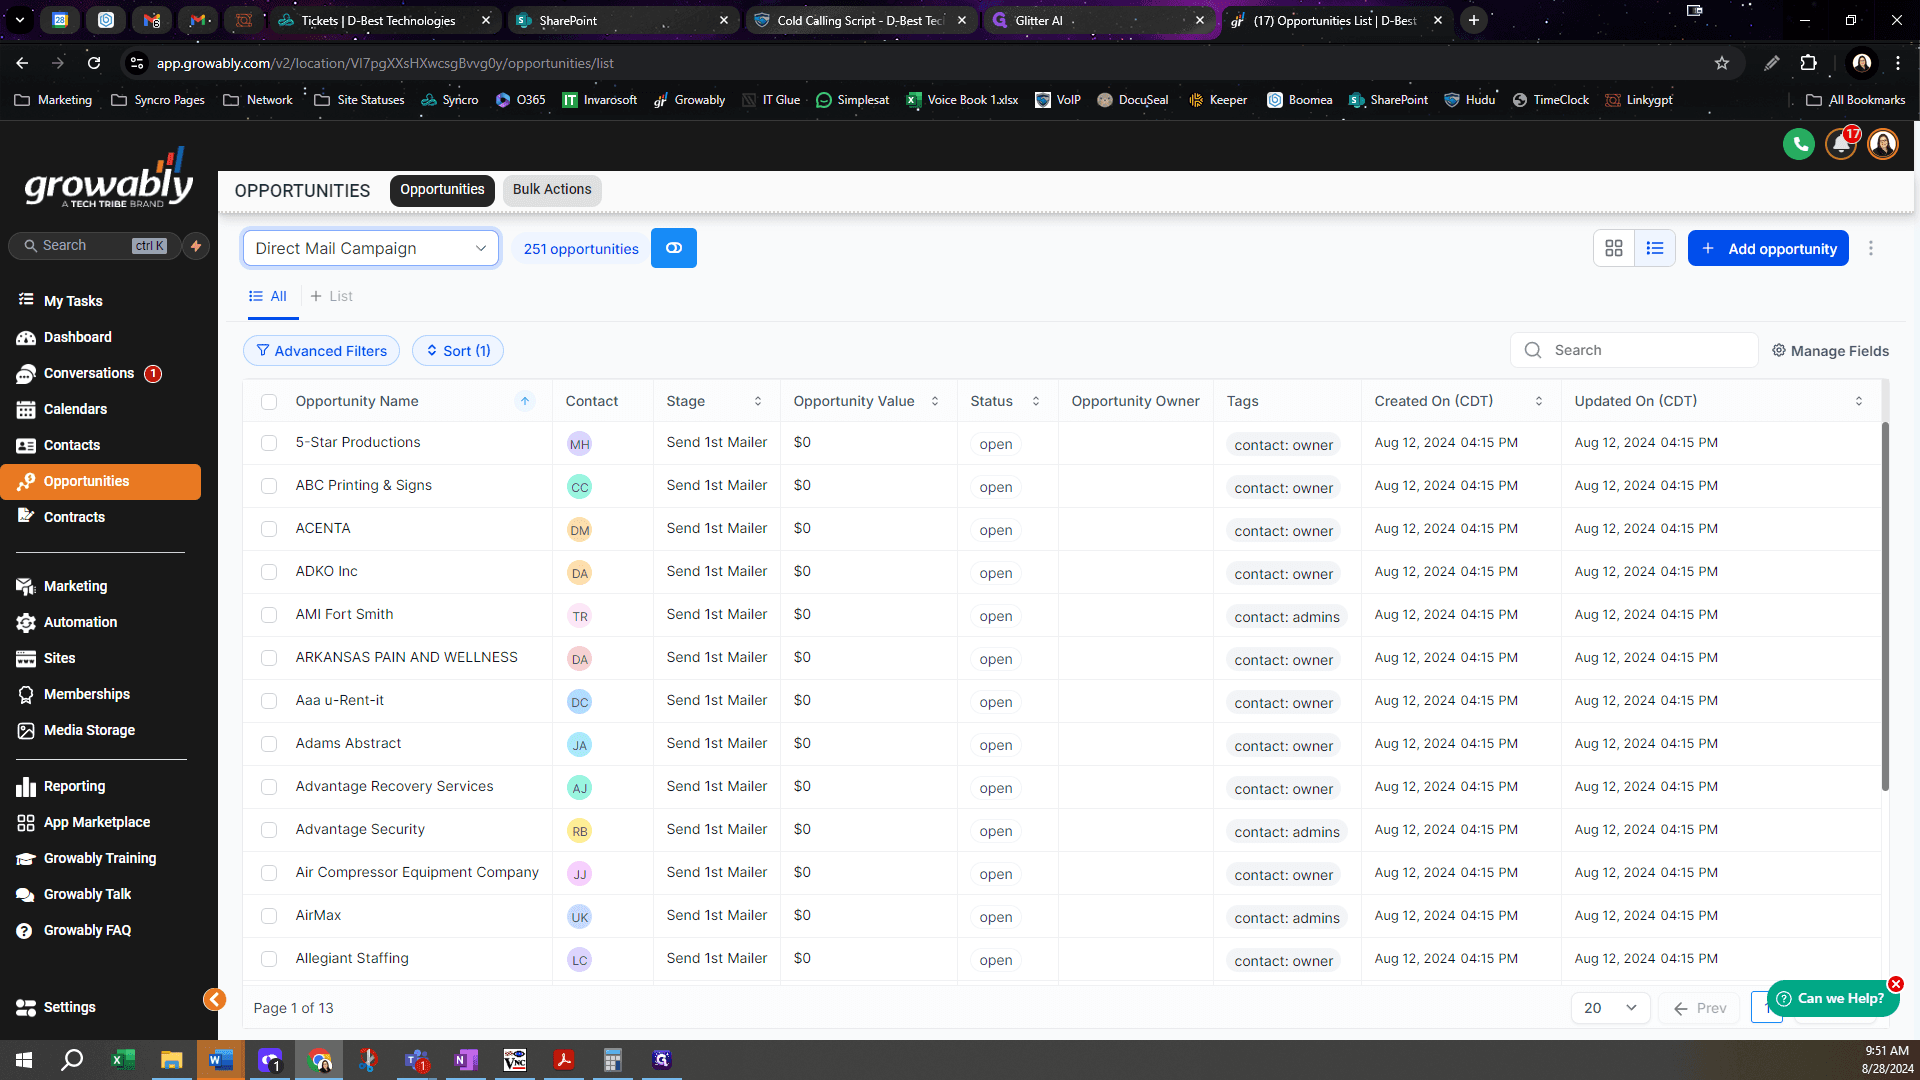Viewport: 1920px width, 1080px height.
Task: Check the AirMax row checkbox
Action: click(x=269, y=916)
